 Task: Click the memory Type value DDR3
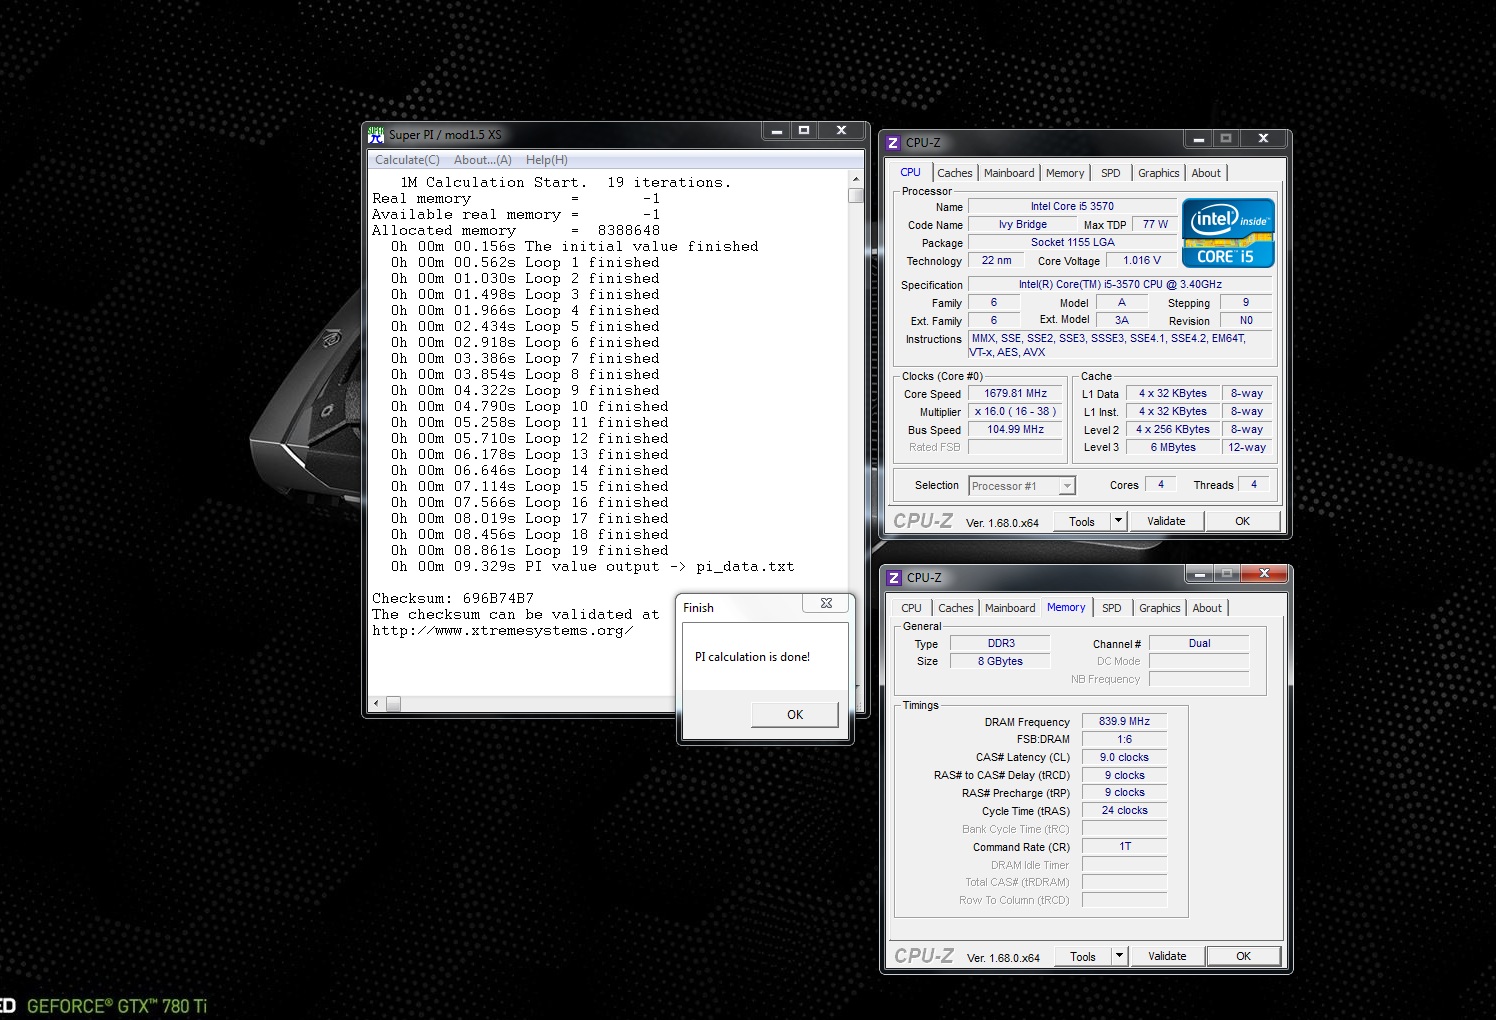coord(1000,644)
